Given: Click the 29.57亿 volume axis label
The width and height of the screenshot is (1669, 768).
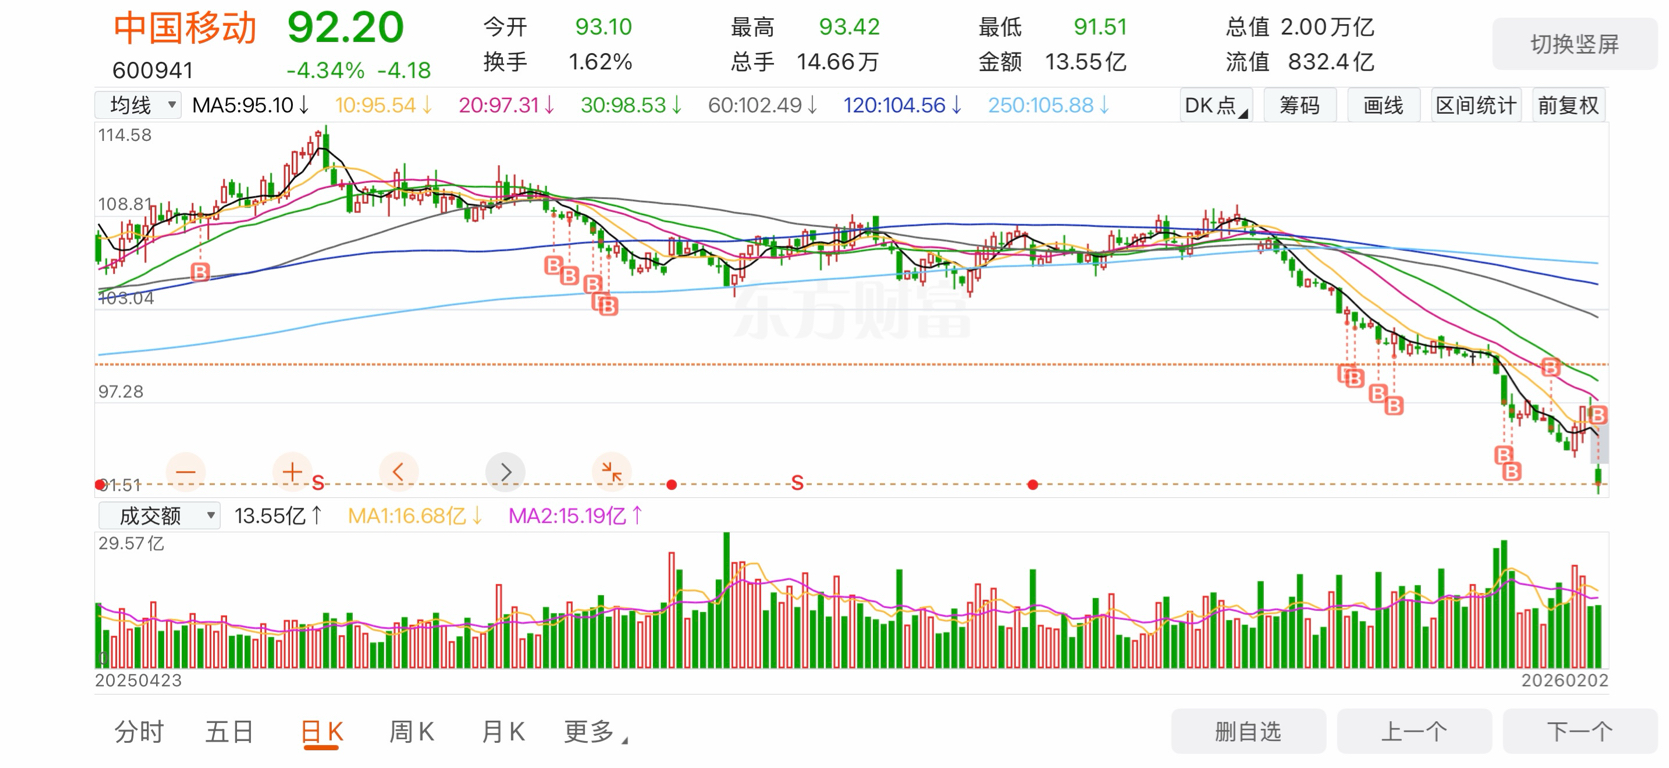Looking at the screenshot, I should tap(131, 544).
